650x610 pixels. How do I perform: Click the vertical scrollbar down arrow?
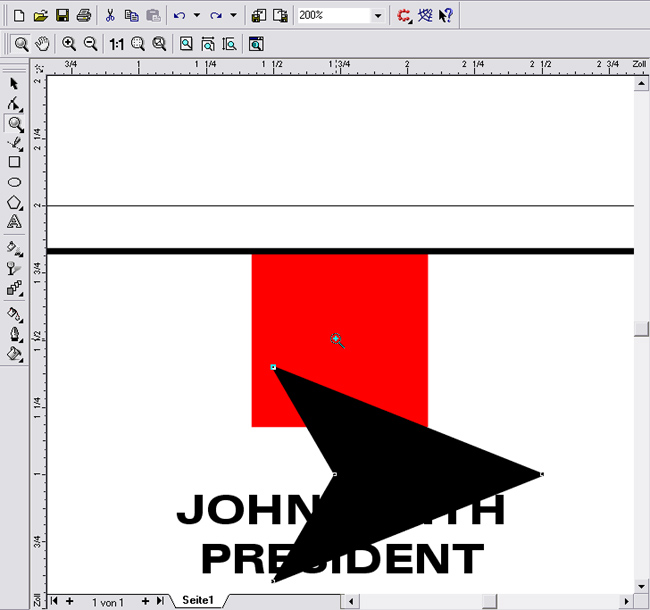pos(641,585)
